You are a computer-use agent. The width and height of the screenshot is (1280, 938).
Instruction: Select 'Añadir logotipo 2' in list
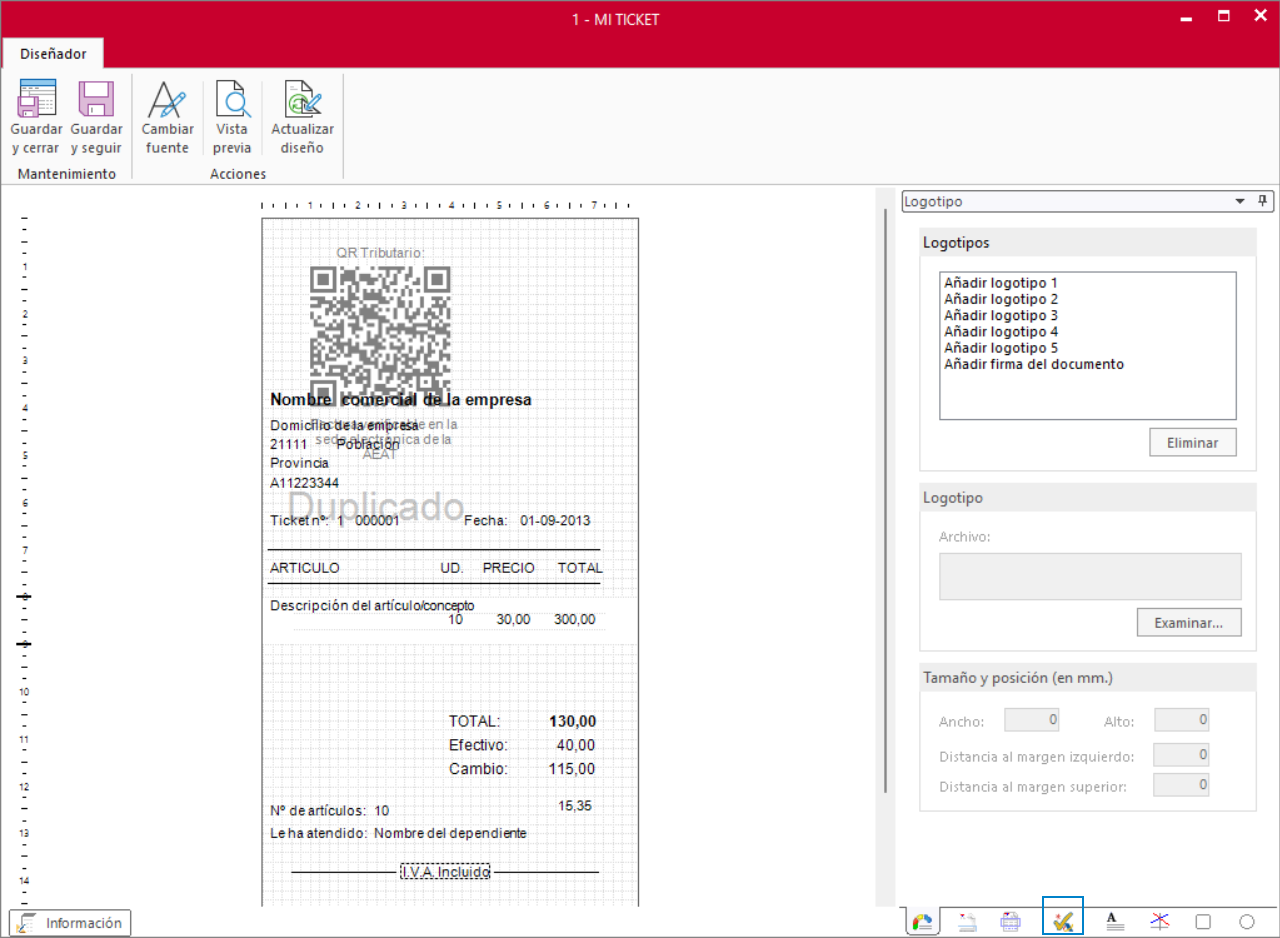[1000, 299]
